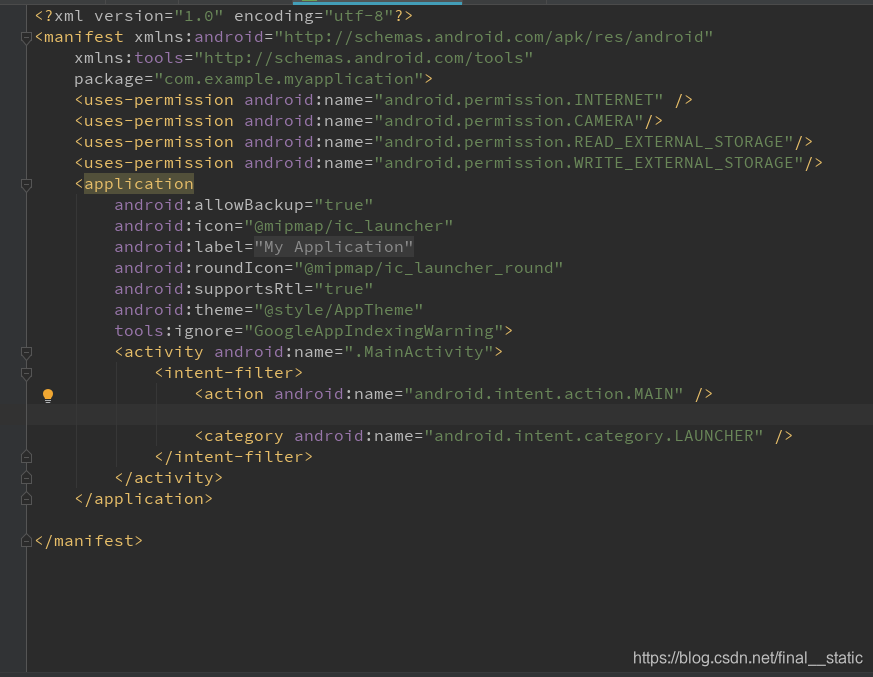Screen dimensions: 873x677
Task: Click the closing </manifest> tag
Action: tap(89, 541)
